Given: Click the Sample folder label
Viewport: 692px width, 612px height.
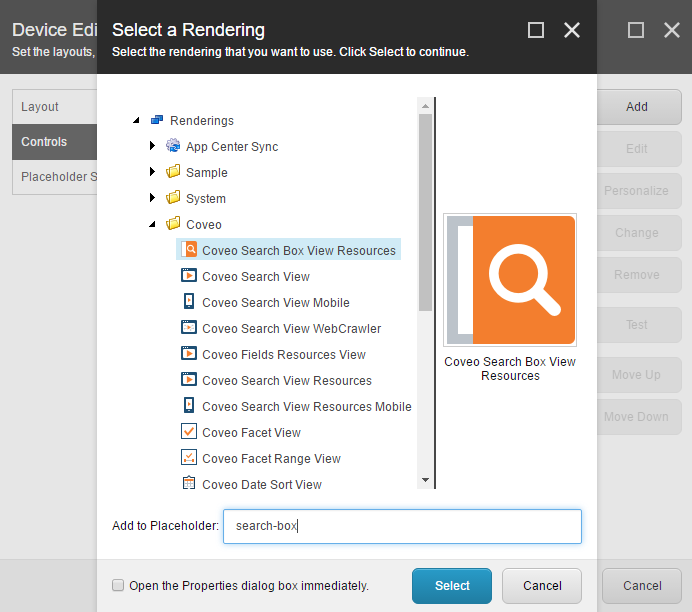Looking at the screenshot, I should click(x=207, y=173).
